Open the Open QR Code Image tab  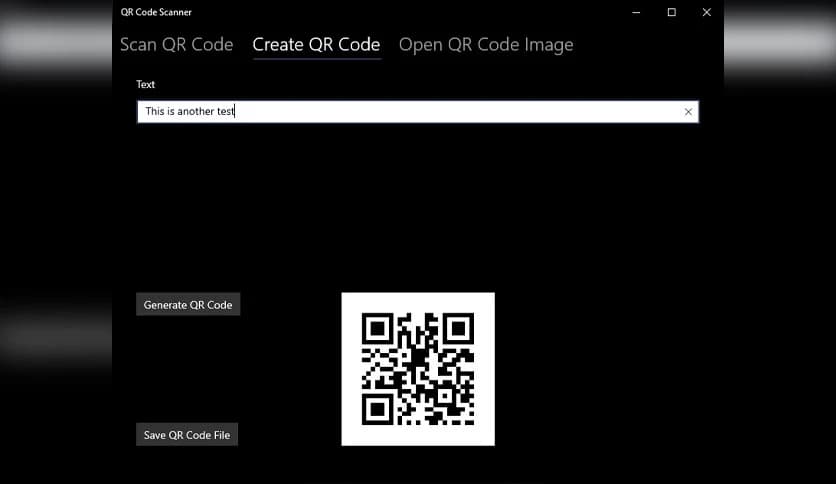(x=486, y=45)
